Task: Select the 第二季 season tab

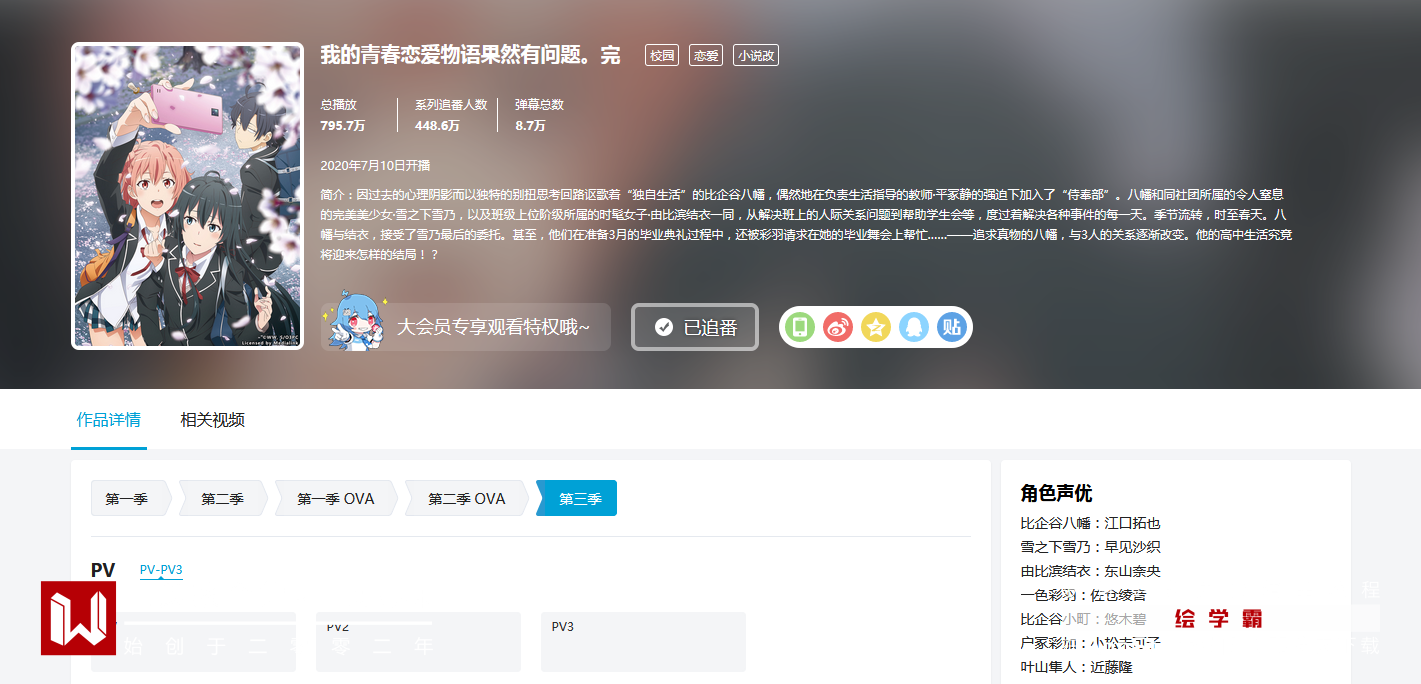Action: [x=222, y=498]
